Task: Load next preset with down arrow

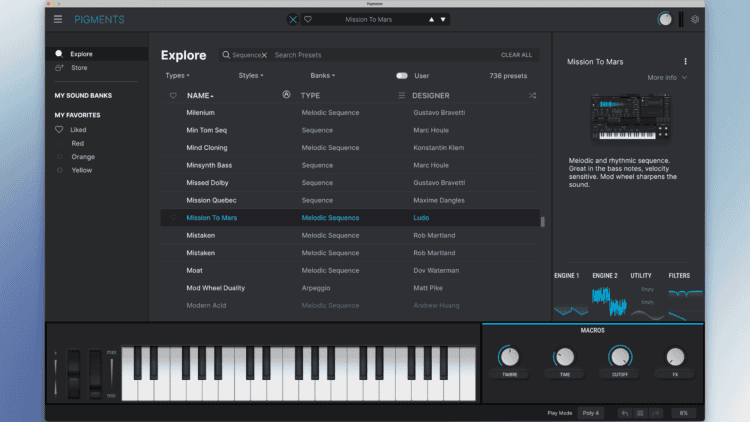Action: point(443,20)
